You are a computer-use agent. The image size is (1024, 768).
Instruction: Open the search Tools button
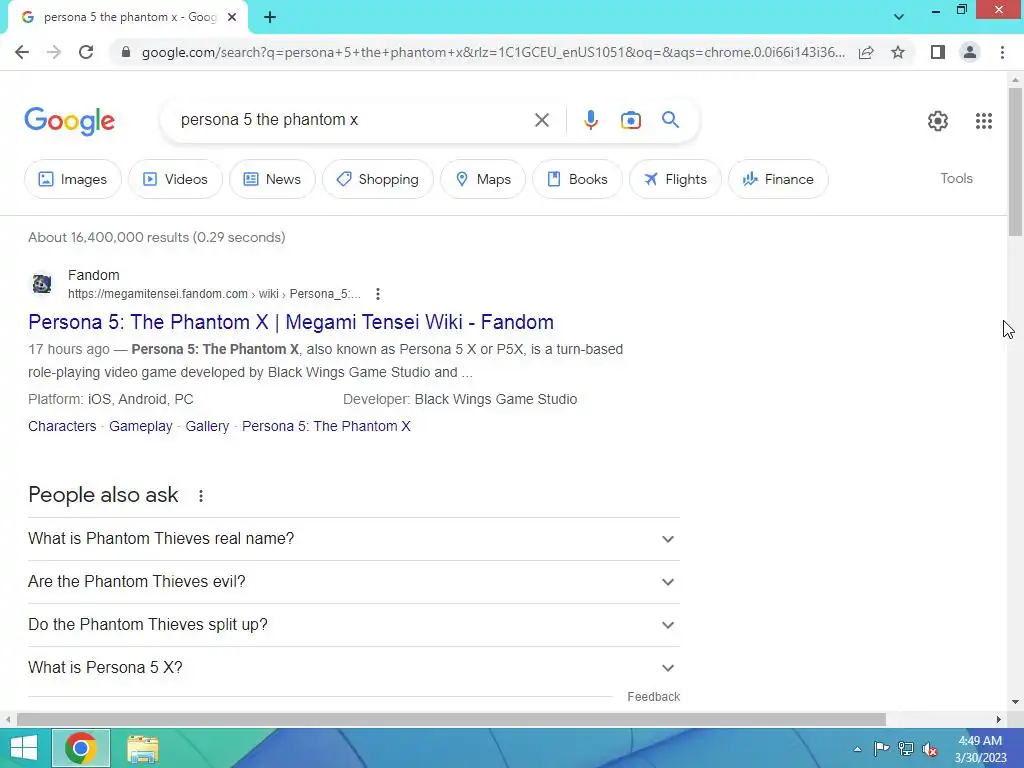pyautogui.click(x=956, y=178)
